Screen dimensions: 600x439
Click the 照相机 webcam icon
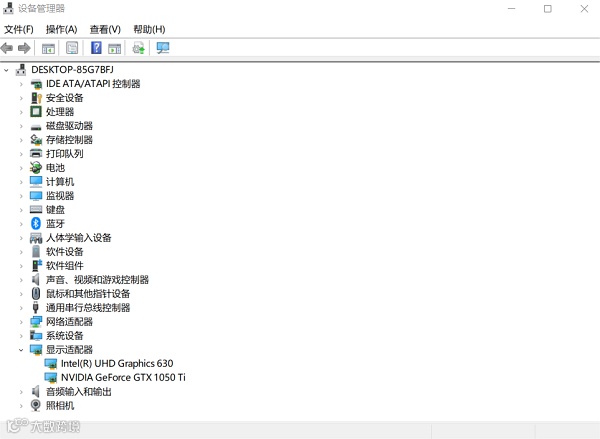[36, 405]
